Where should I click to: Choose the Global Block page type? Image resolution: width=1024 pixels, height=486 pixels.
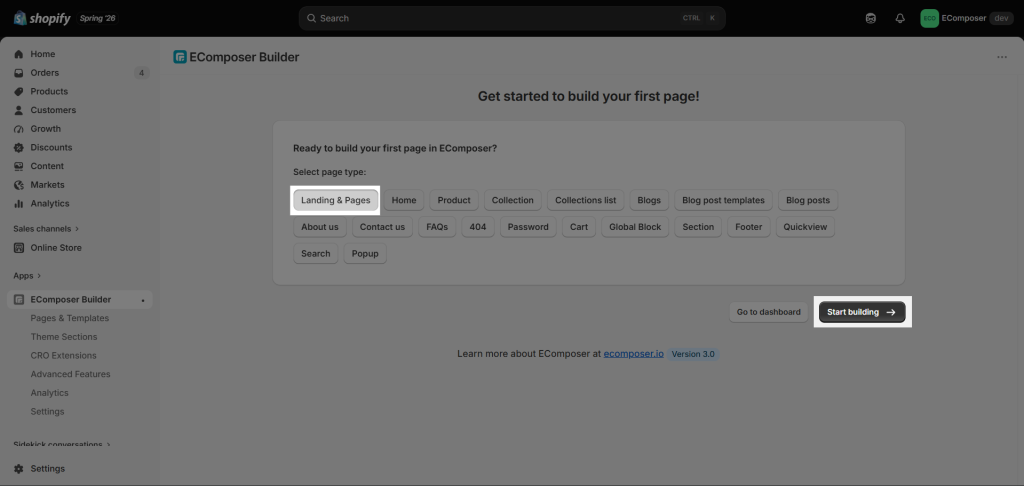(x=635, y=227)
